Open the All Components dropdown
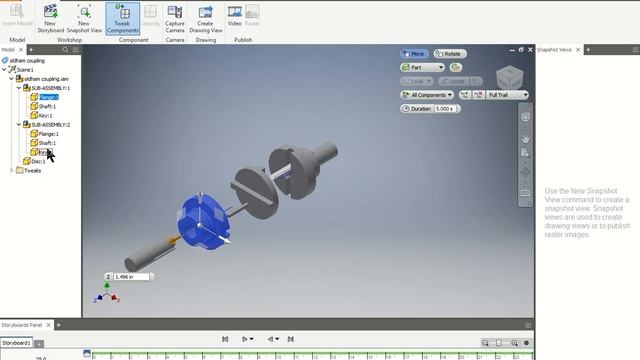Image resolution: width=640 pixels, height=360 pixels. click(x=427, y=95)
